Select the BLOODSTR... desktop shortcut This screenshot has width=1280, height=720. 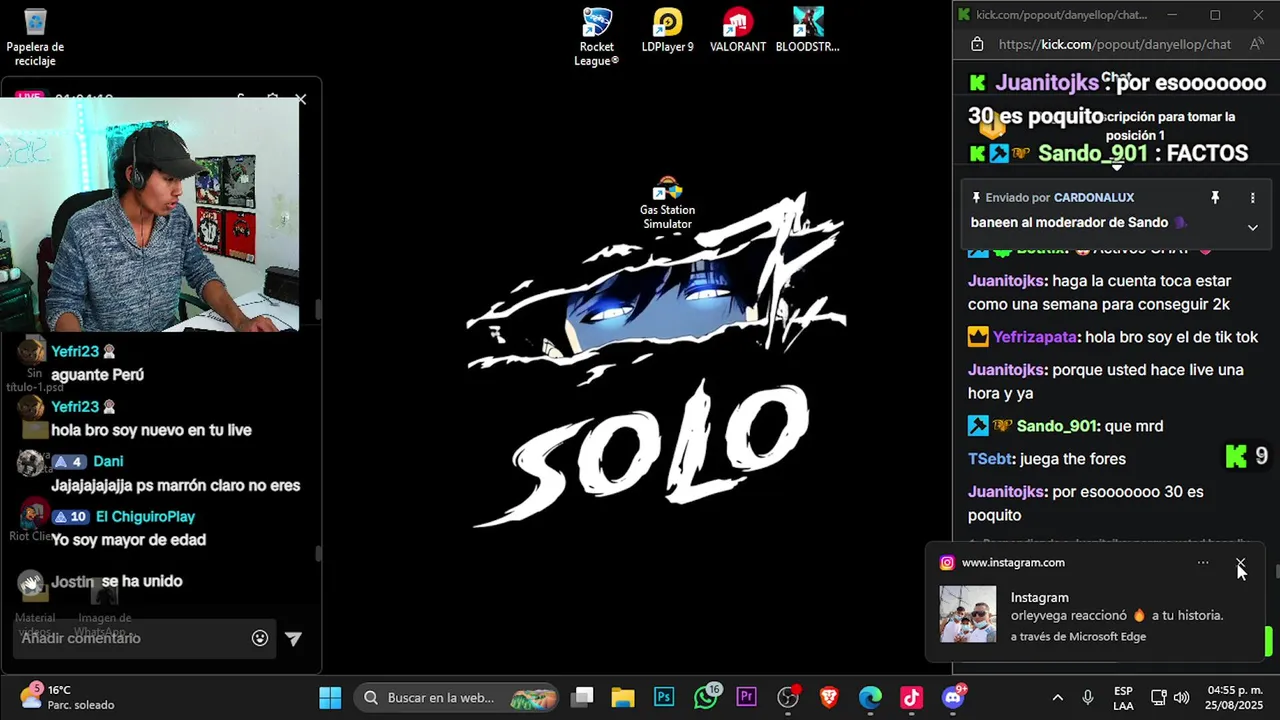point(808,30)
